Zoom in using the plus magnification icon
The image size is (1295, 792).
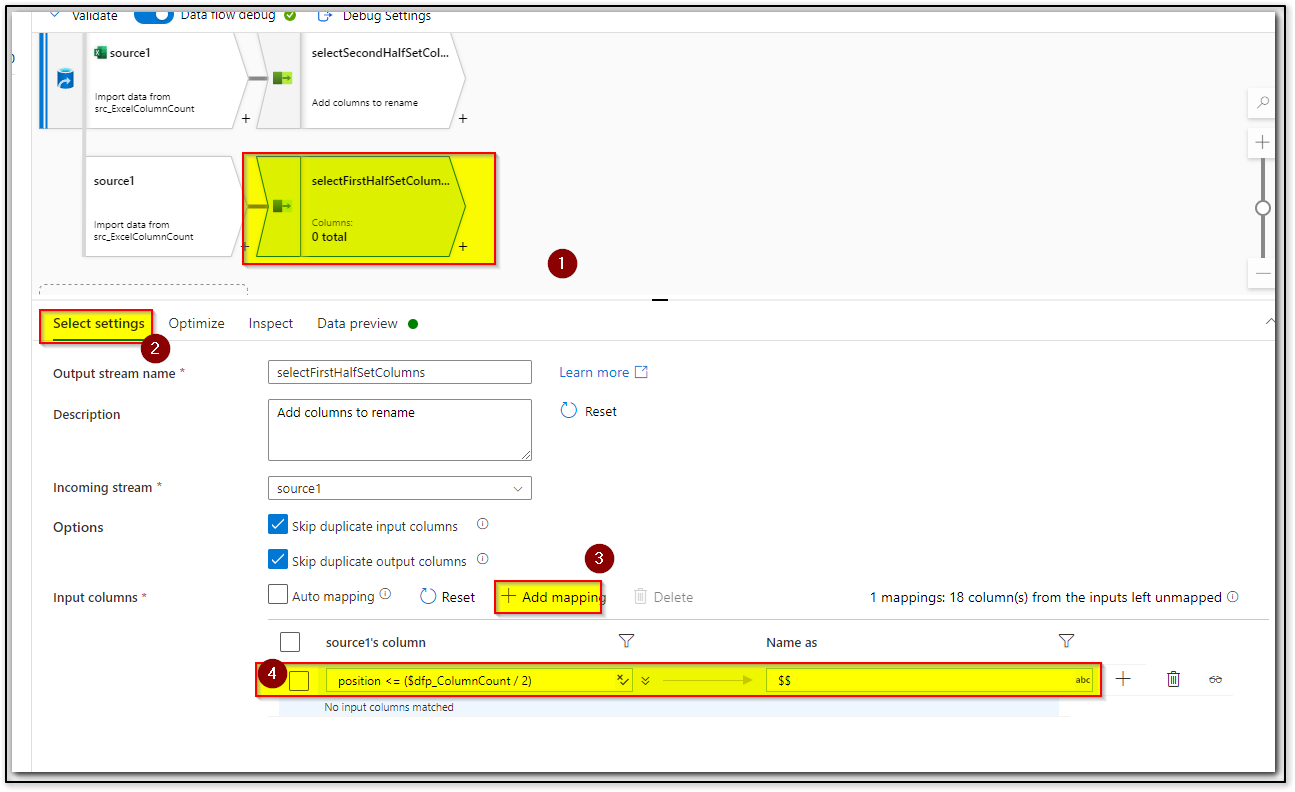[1262, 142]
